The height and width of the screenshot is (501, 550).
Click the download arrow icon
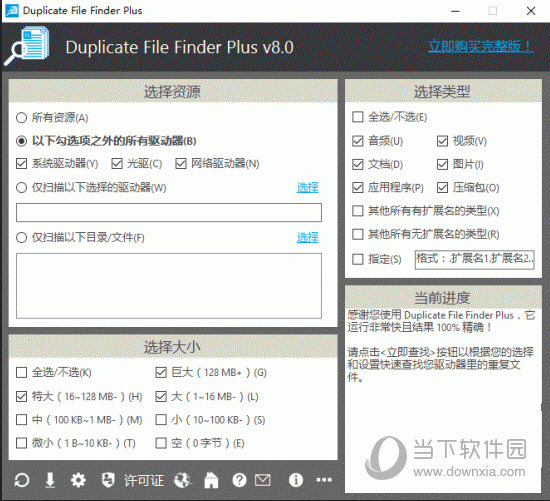tap(50, 480)
